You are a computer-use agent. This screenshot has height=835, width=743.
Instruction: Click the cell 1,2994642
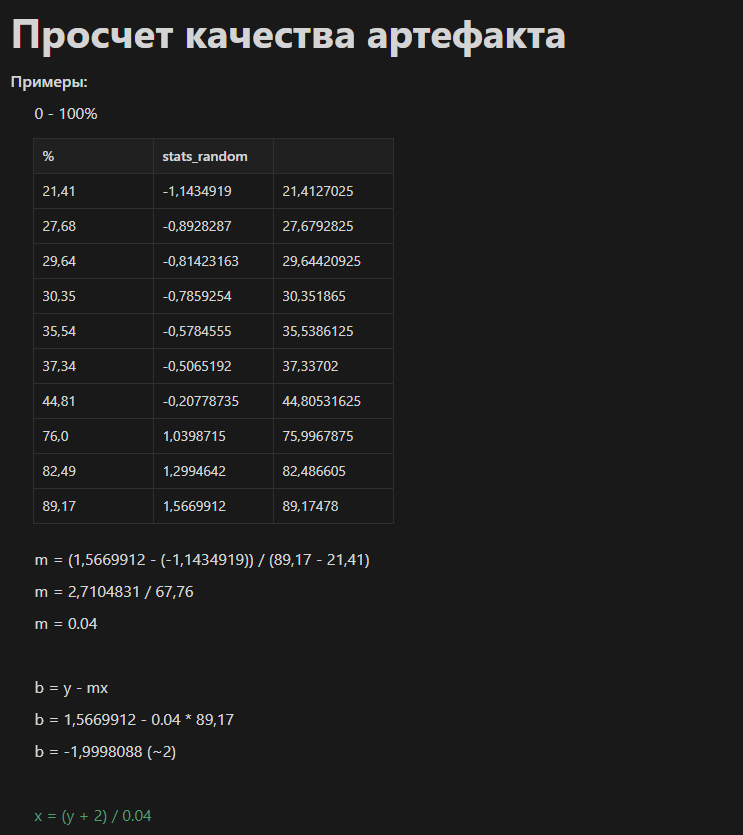click(214, 471)
